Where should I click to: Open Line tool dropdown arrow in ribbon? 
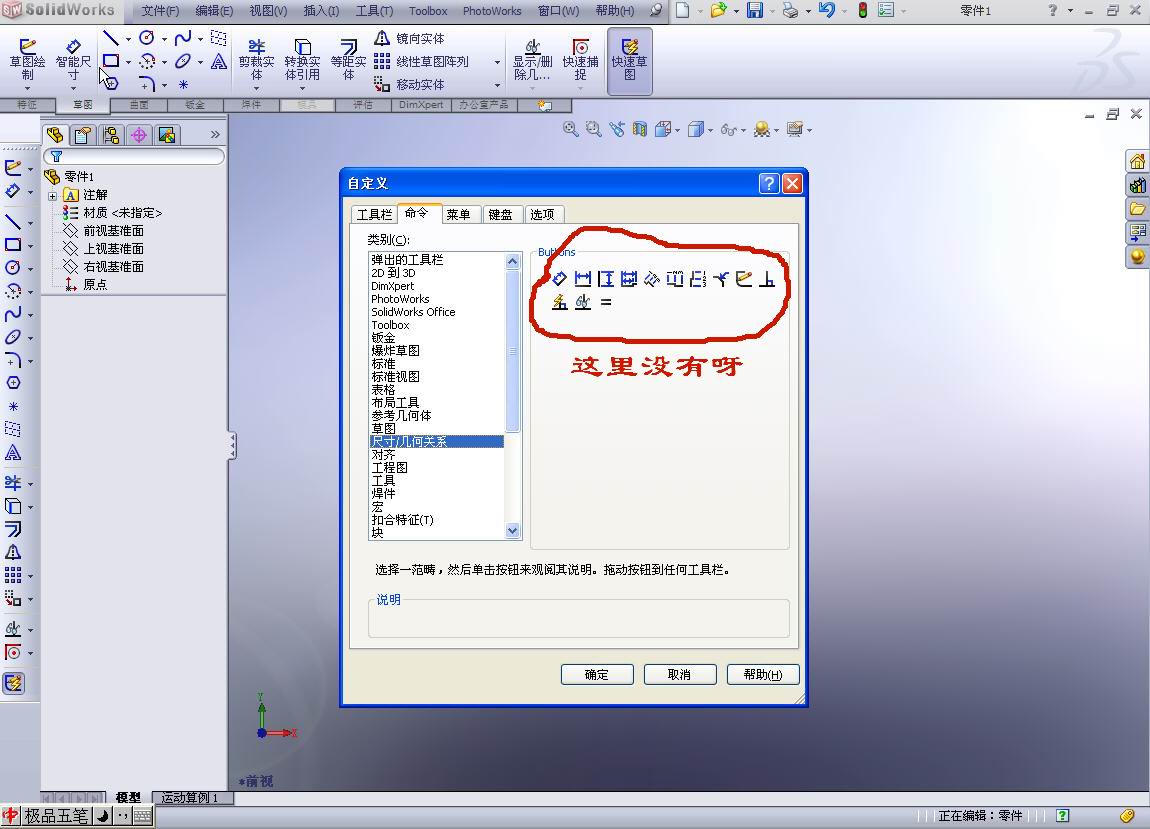tap(128, 38)
